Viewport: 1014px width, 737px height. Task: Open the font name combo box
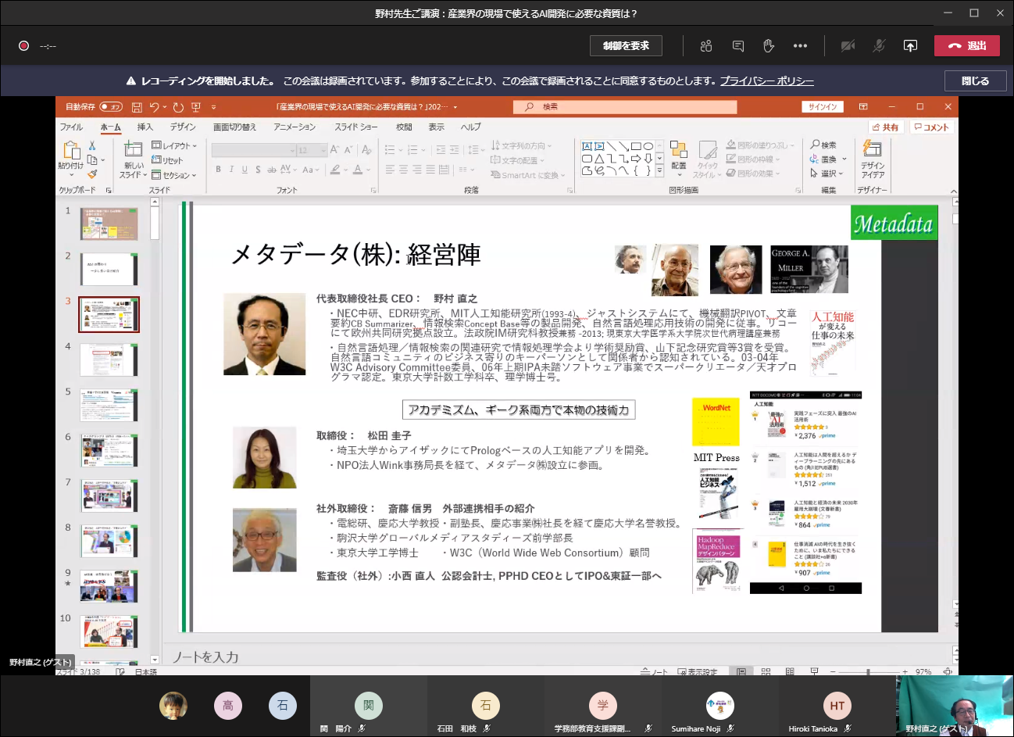tap(254, 150)
